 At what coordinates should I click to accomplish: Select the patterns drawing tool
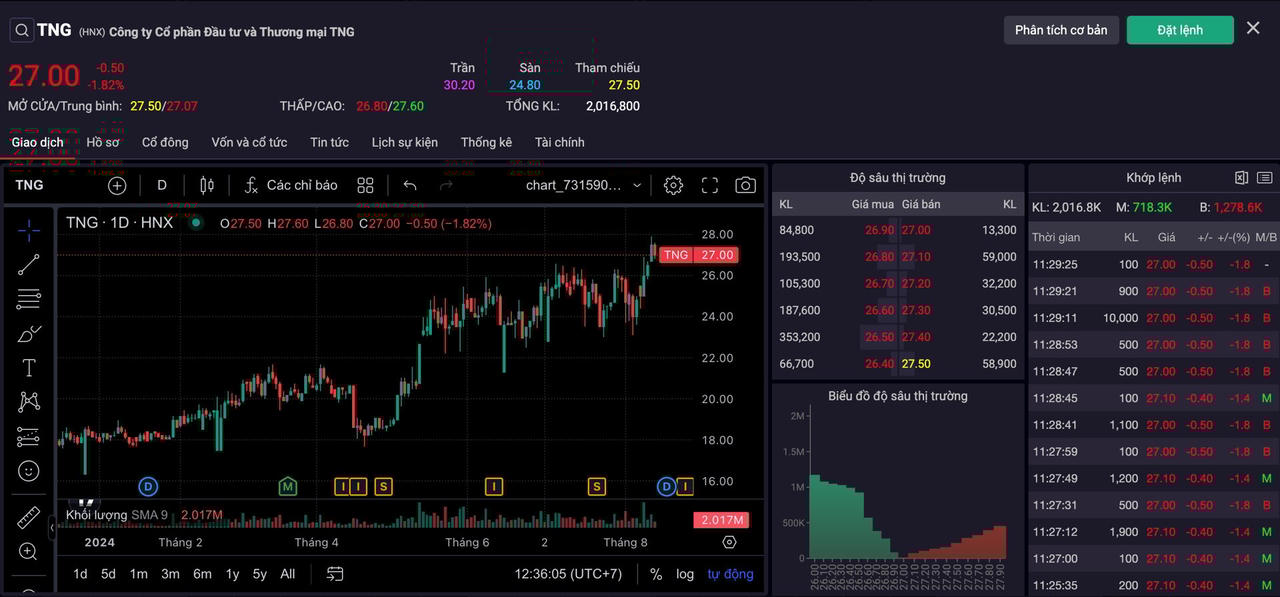click(29, 402)
